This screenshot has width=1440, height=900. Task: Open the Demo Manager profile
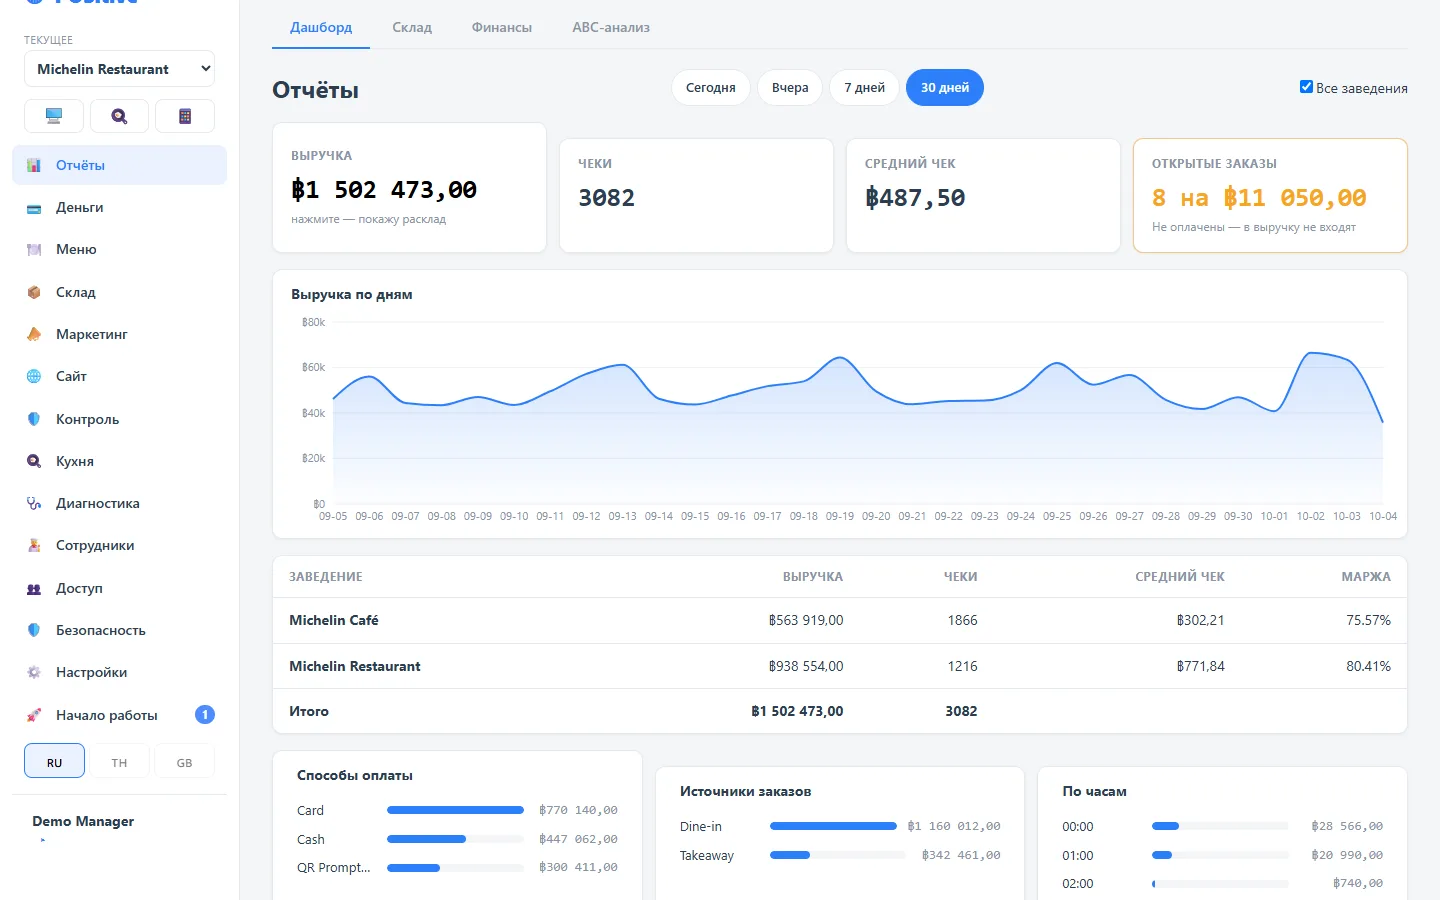[x=83, y=821]
